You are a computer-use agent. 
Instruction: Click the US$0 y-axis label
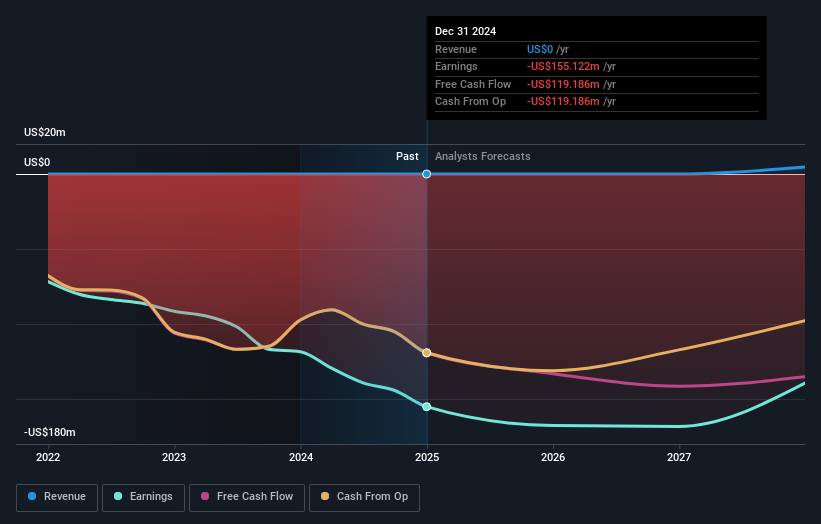(x=37, y=162)
